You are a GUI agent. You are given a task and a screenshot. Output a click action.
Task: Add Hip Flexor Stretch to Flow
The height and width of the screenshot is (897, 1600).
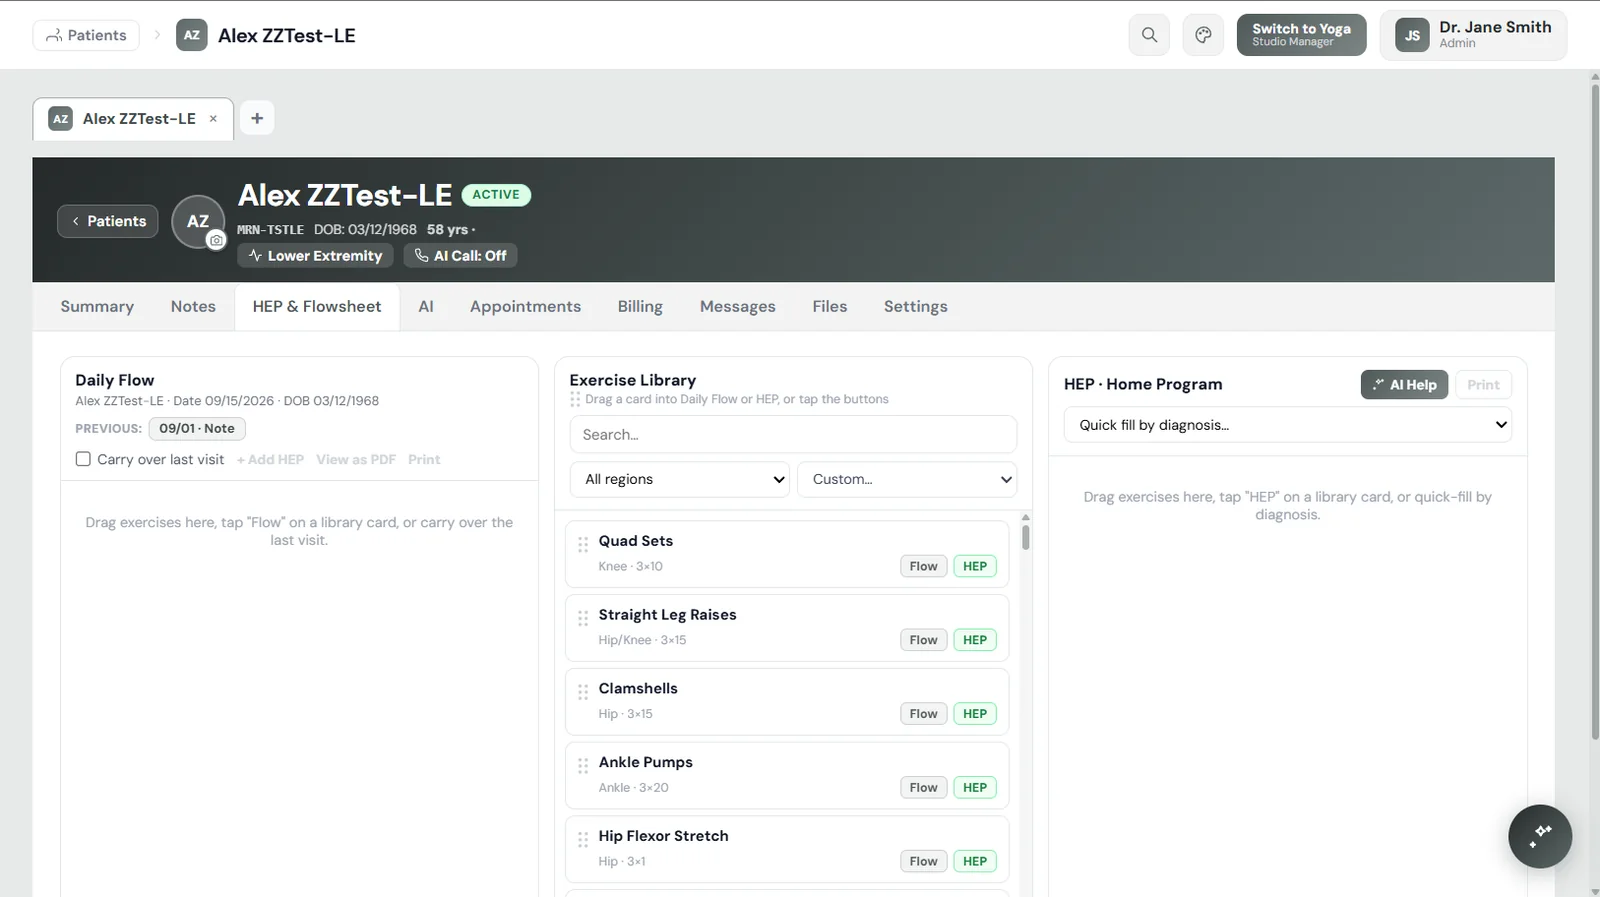tap(923, 862)
